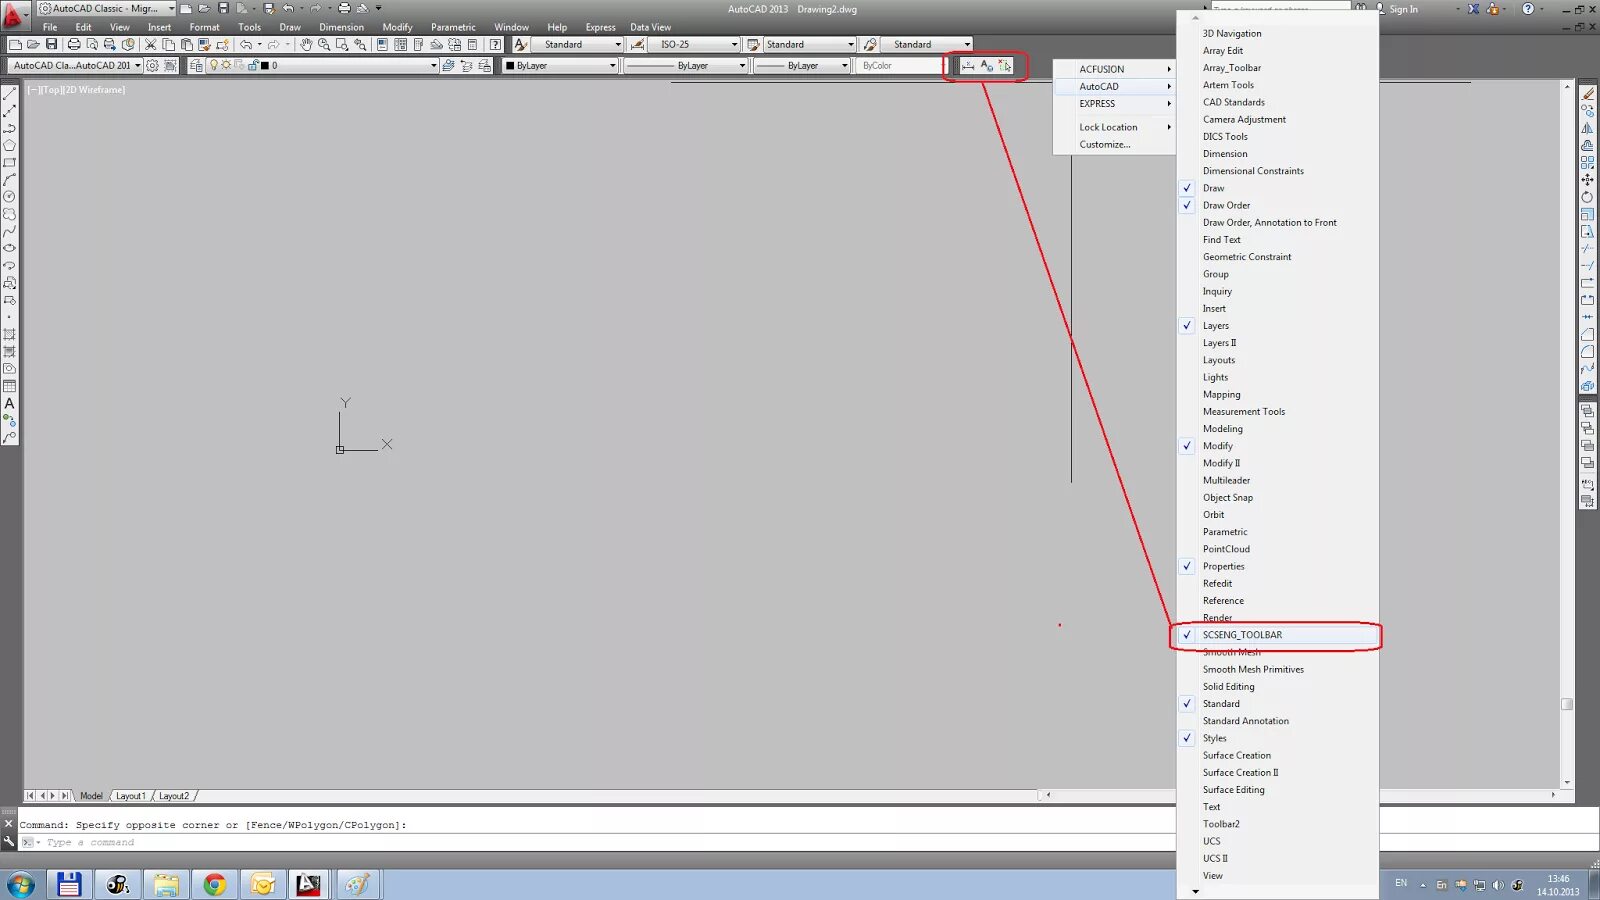Expand the Lock Location submenu

click(x=1115, y=127)
